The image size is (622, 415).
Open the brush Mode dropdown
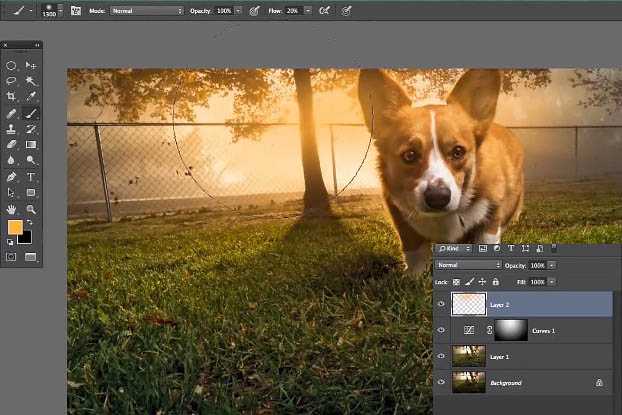(146, 10)
